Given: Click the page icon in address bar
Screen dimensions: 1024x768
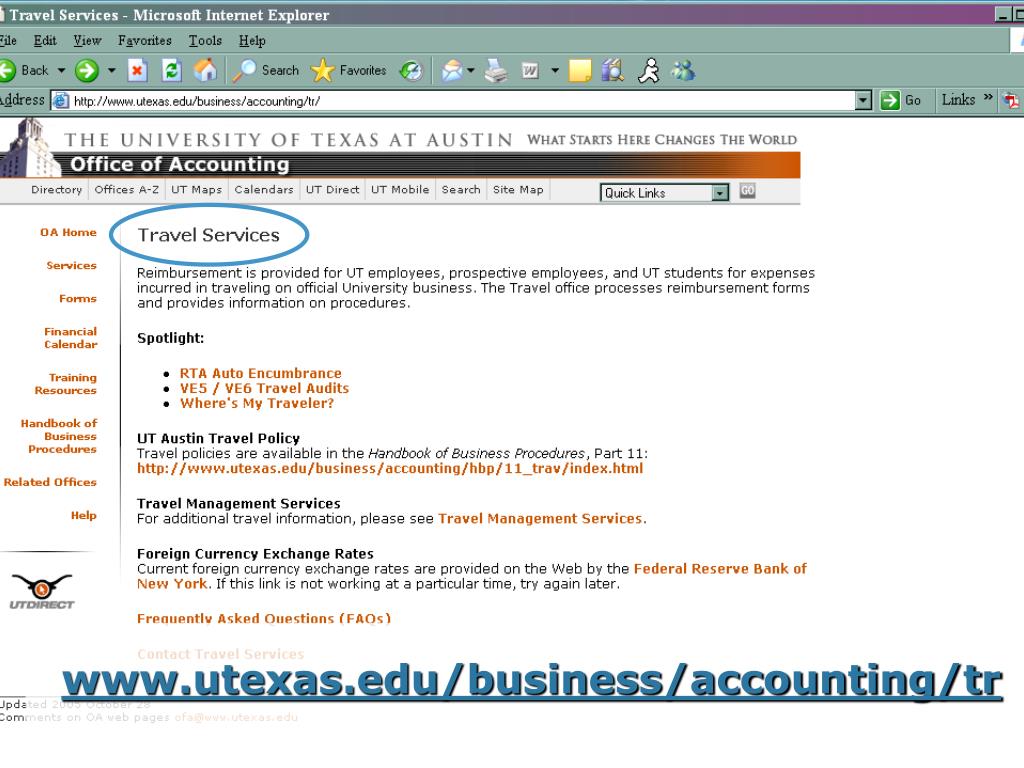Looking at the screenshot, I should pos(61,101).
